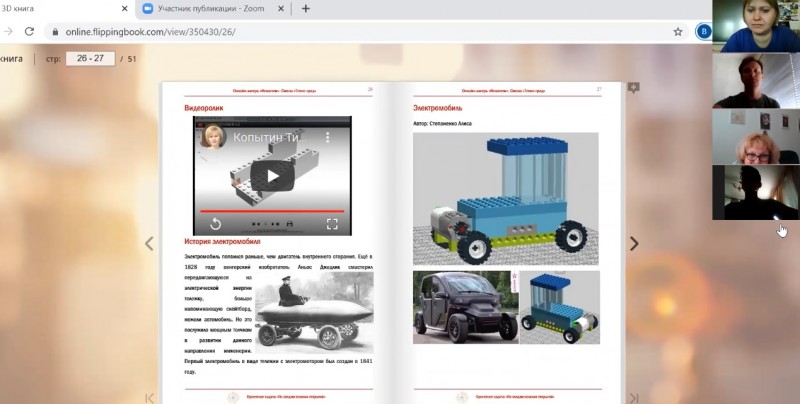Select the top Zoom participant video tile
The height and width of the screenshot is (404, 800).
pyautogui.click(x=755, y=27)
